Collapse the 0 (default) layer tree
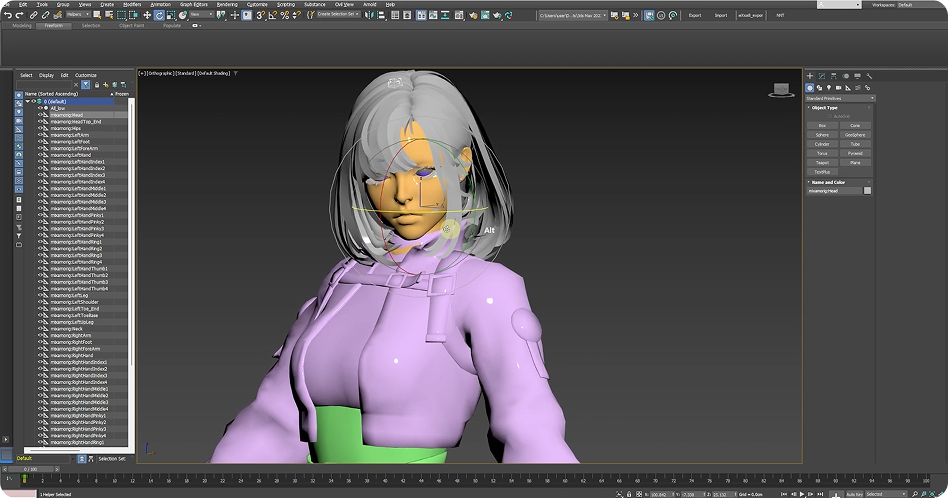The width and height of the screenshot is (948, 498). pos(28,101)
